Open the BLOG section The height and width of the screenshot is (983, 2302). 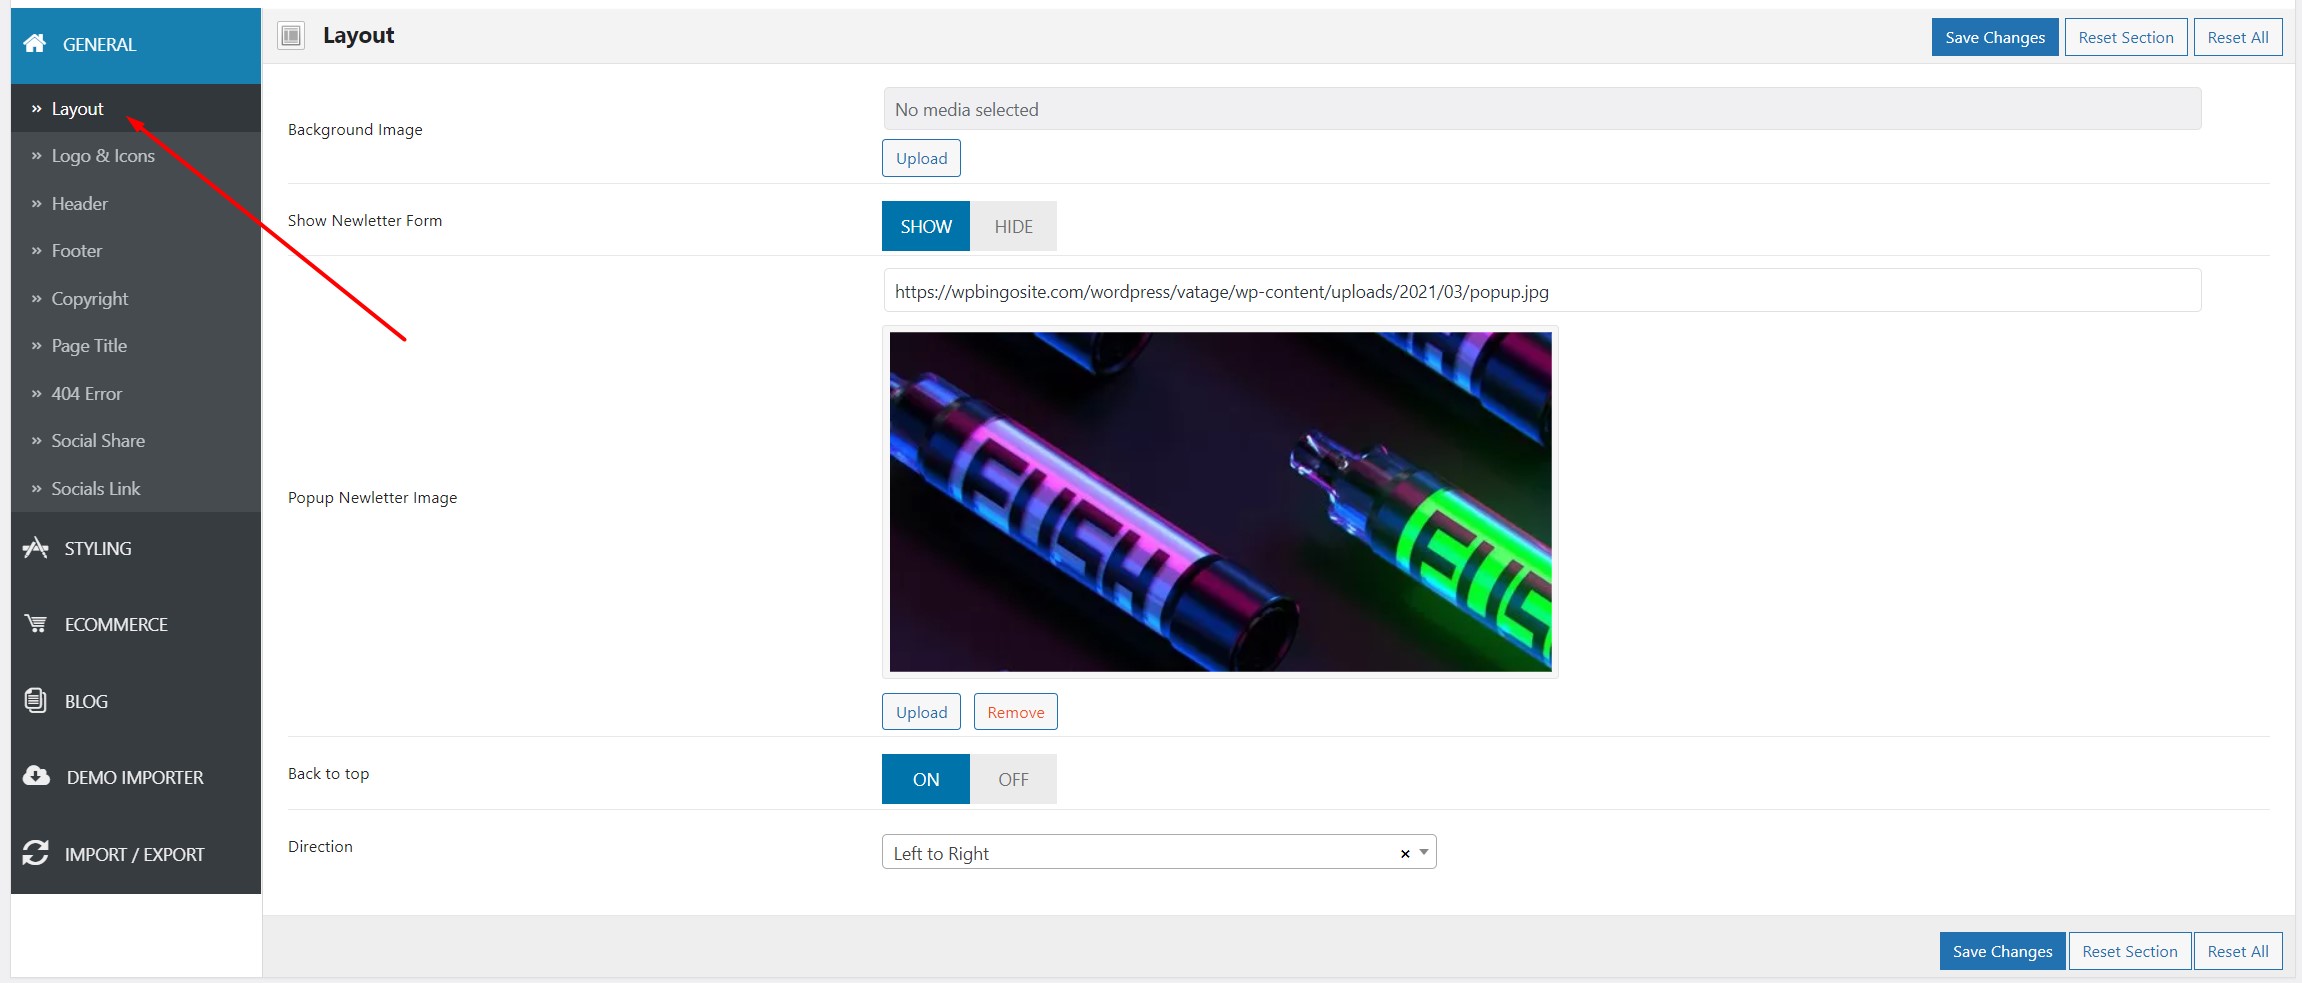click(x=136, y=701)
